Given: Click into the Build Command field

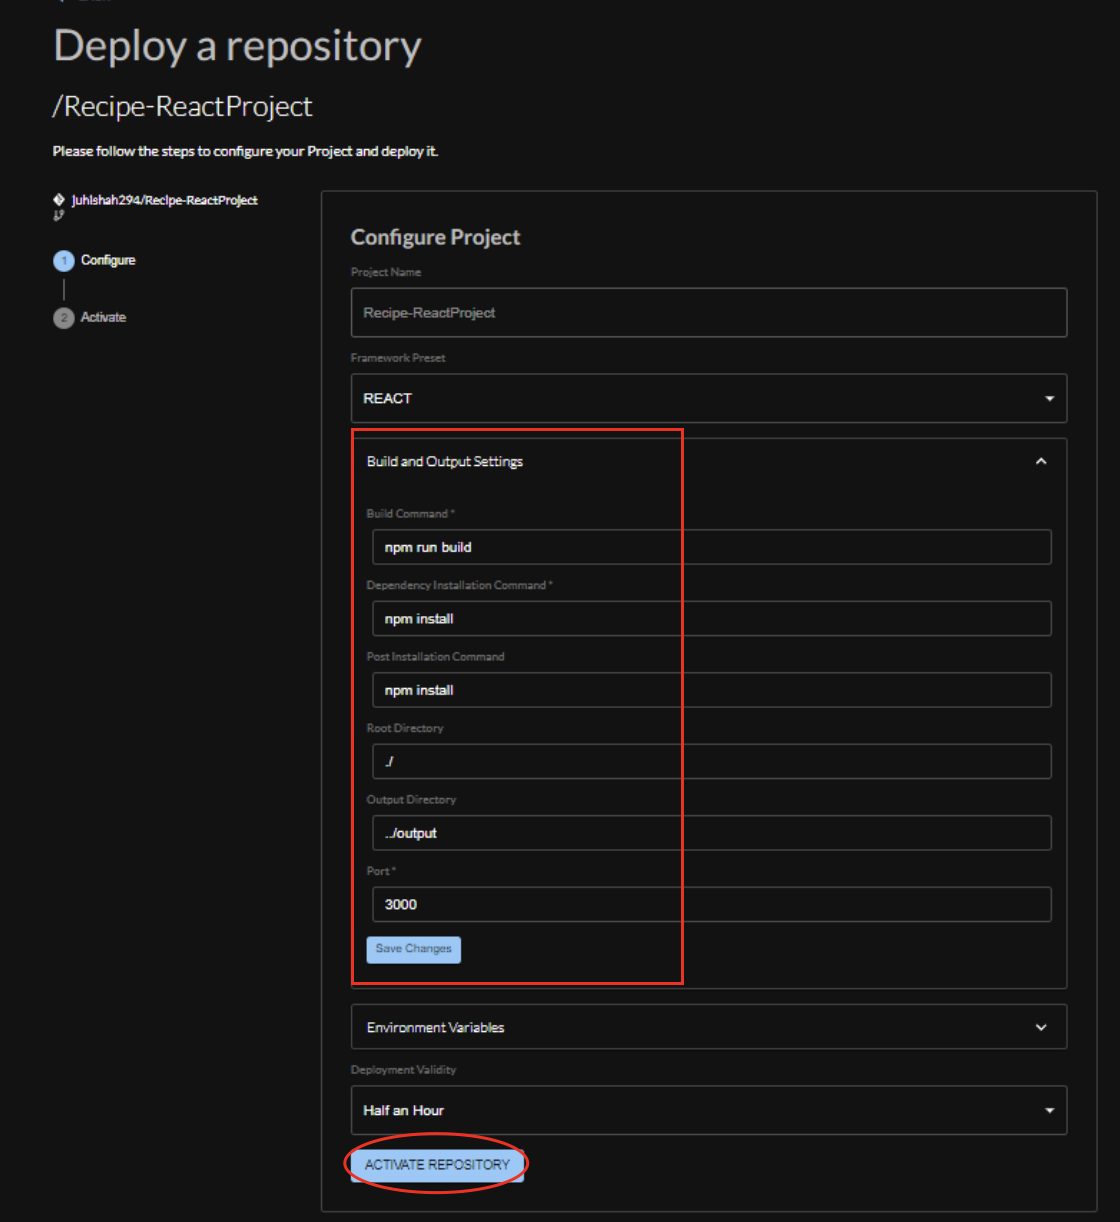Looking at the screenshot, I should click(x=711, y=547).
